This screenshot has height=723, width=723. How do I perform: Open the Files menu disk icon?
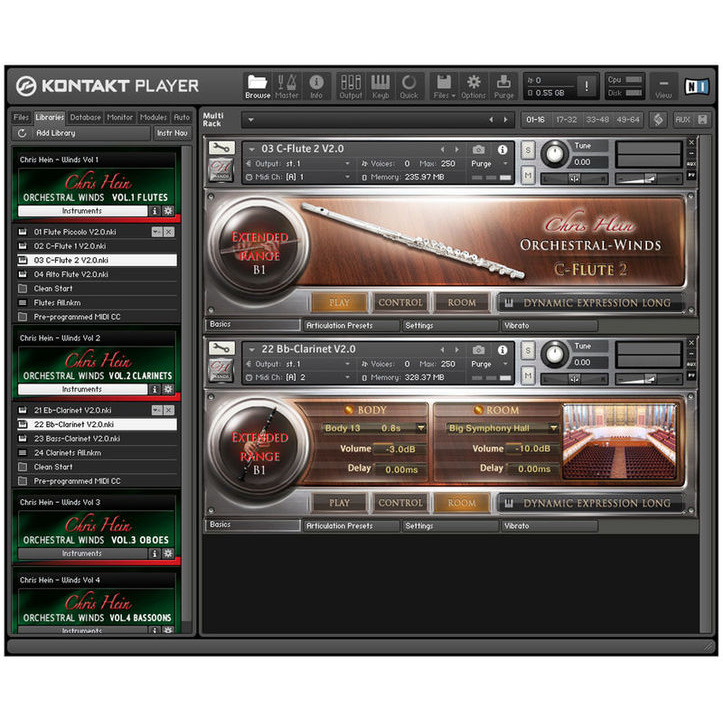click(x=444, y=86)
